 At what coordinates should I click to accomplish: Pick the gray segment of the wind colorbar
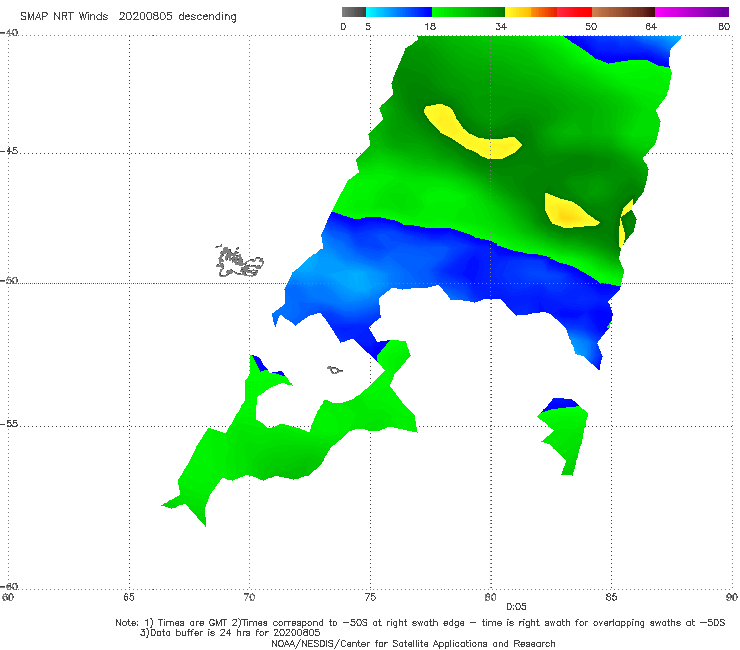pos(354,12)
